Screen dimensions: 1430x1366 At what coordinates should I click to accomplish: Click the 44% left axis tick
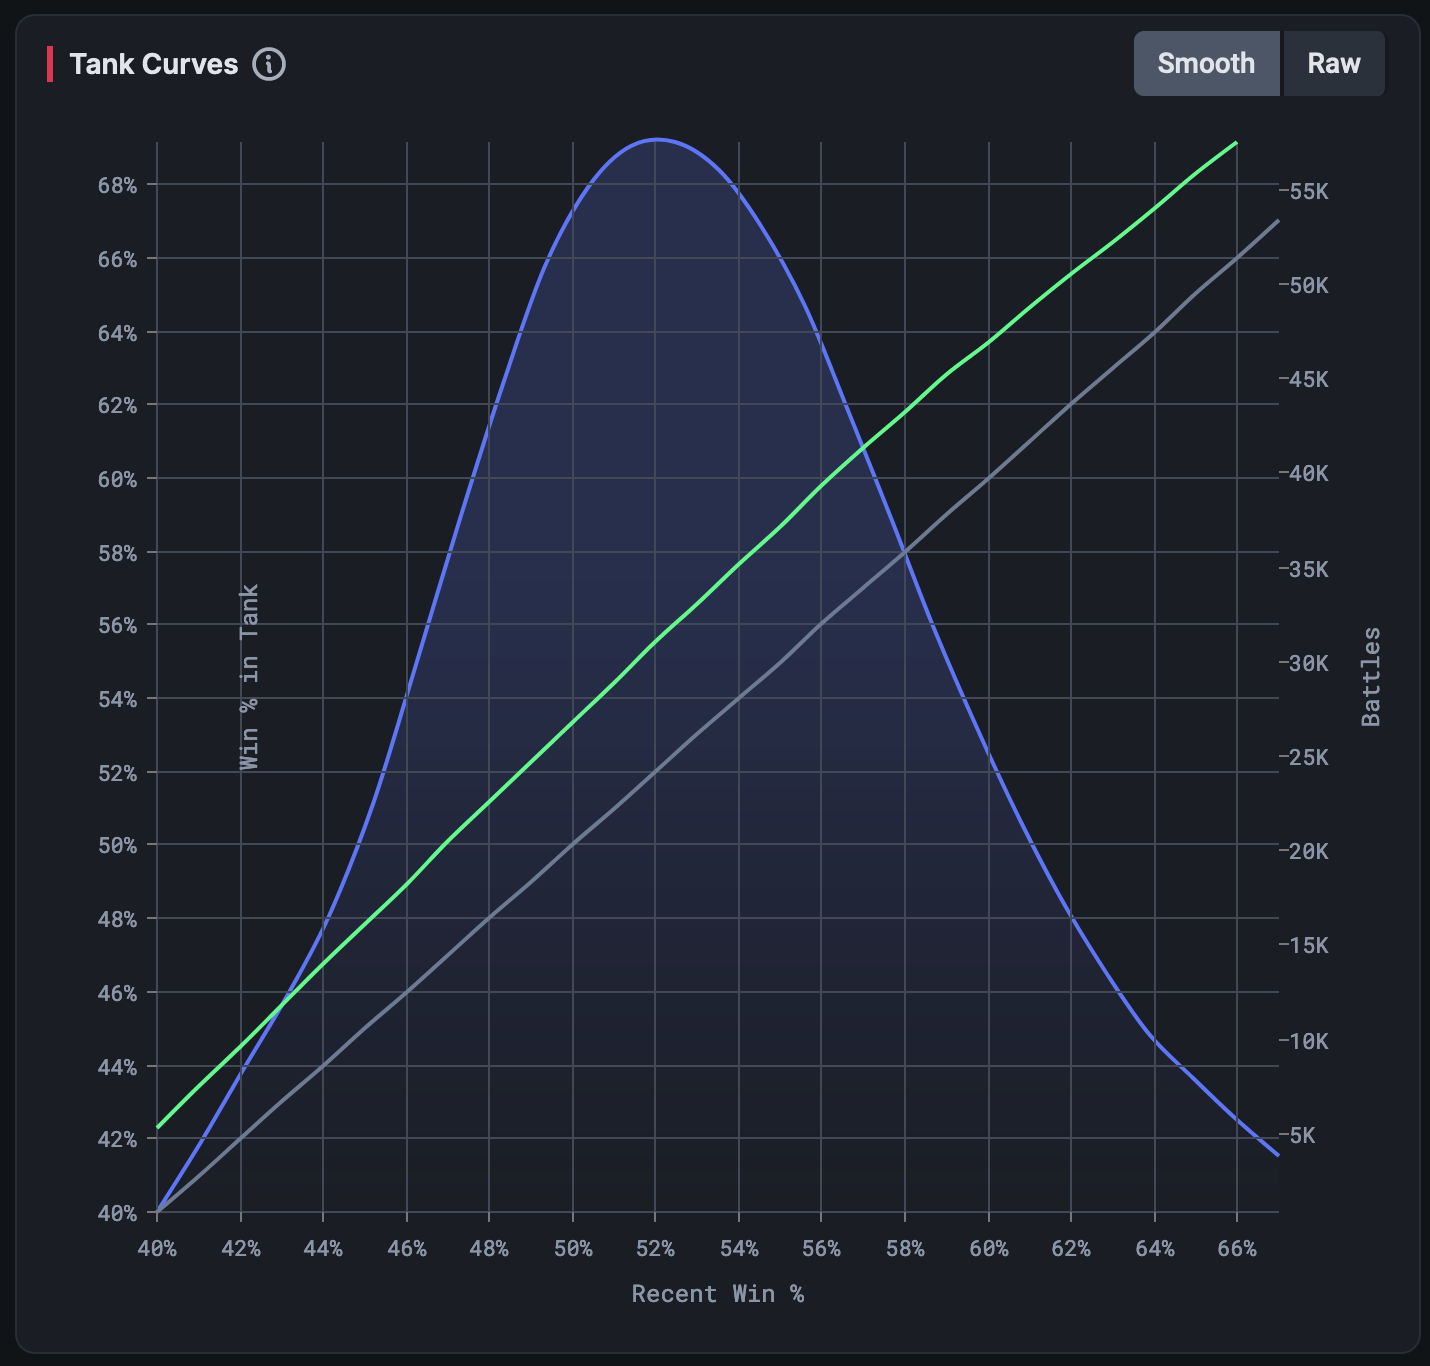pyautogui.click(x=117, y=1067)
